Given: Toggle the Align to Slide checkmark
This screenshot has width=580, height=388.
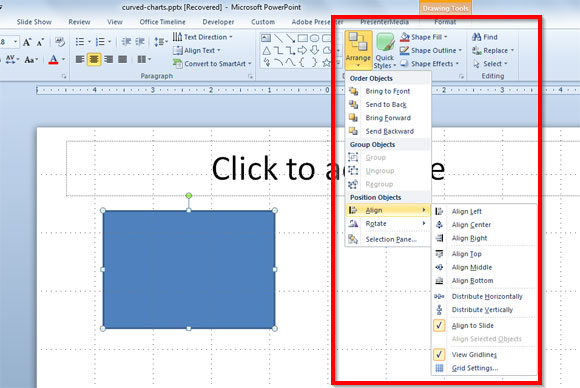Looking at the screenshot, I should 439,325.
